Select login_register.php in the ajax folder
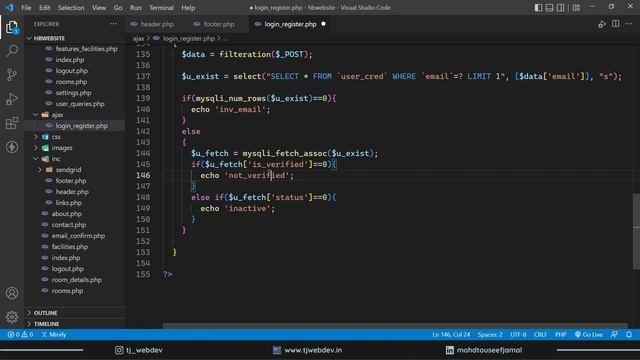Image resolution: width=640 pixels, height=360 pixels. (82, 126)
